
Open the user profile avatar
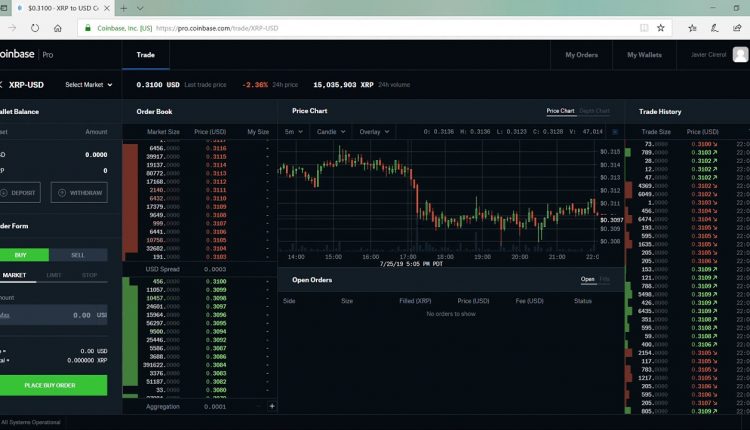(740, 55)
